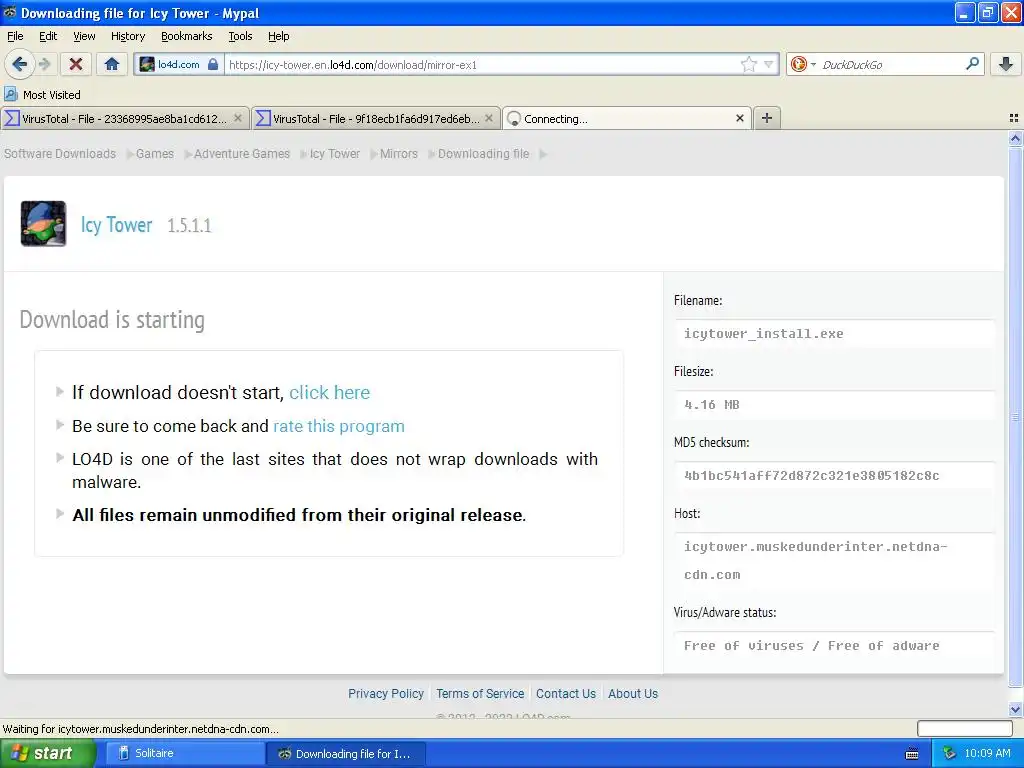Click the Games breadcrumb
The image size is (1024, 768).
(155, 153)
